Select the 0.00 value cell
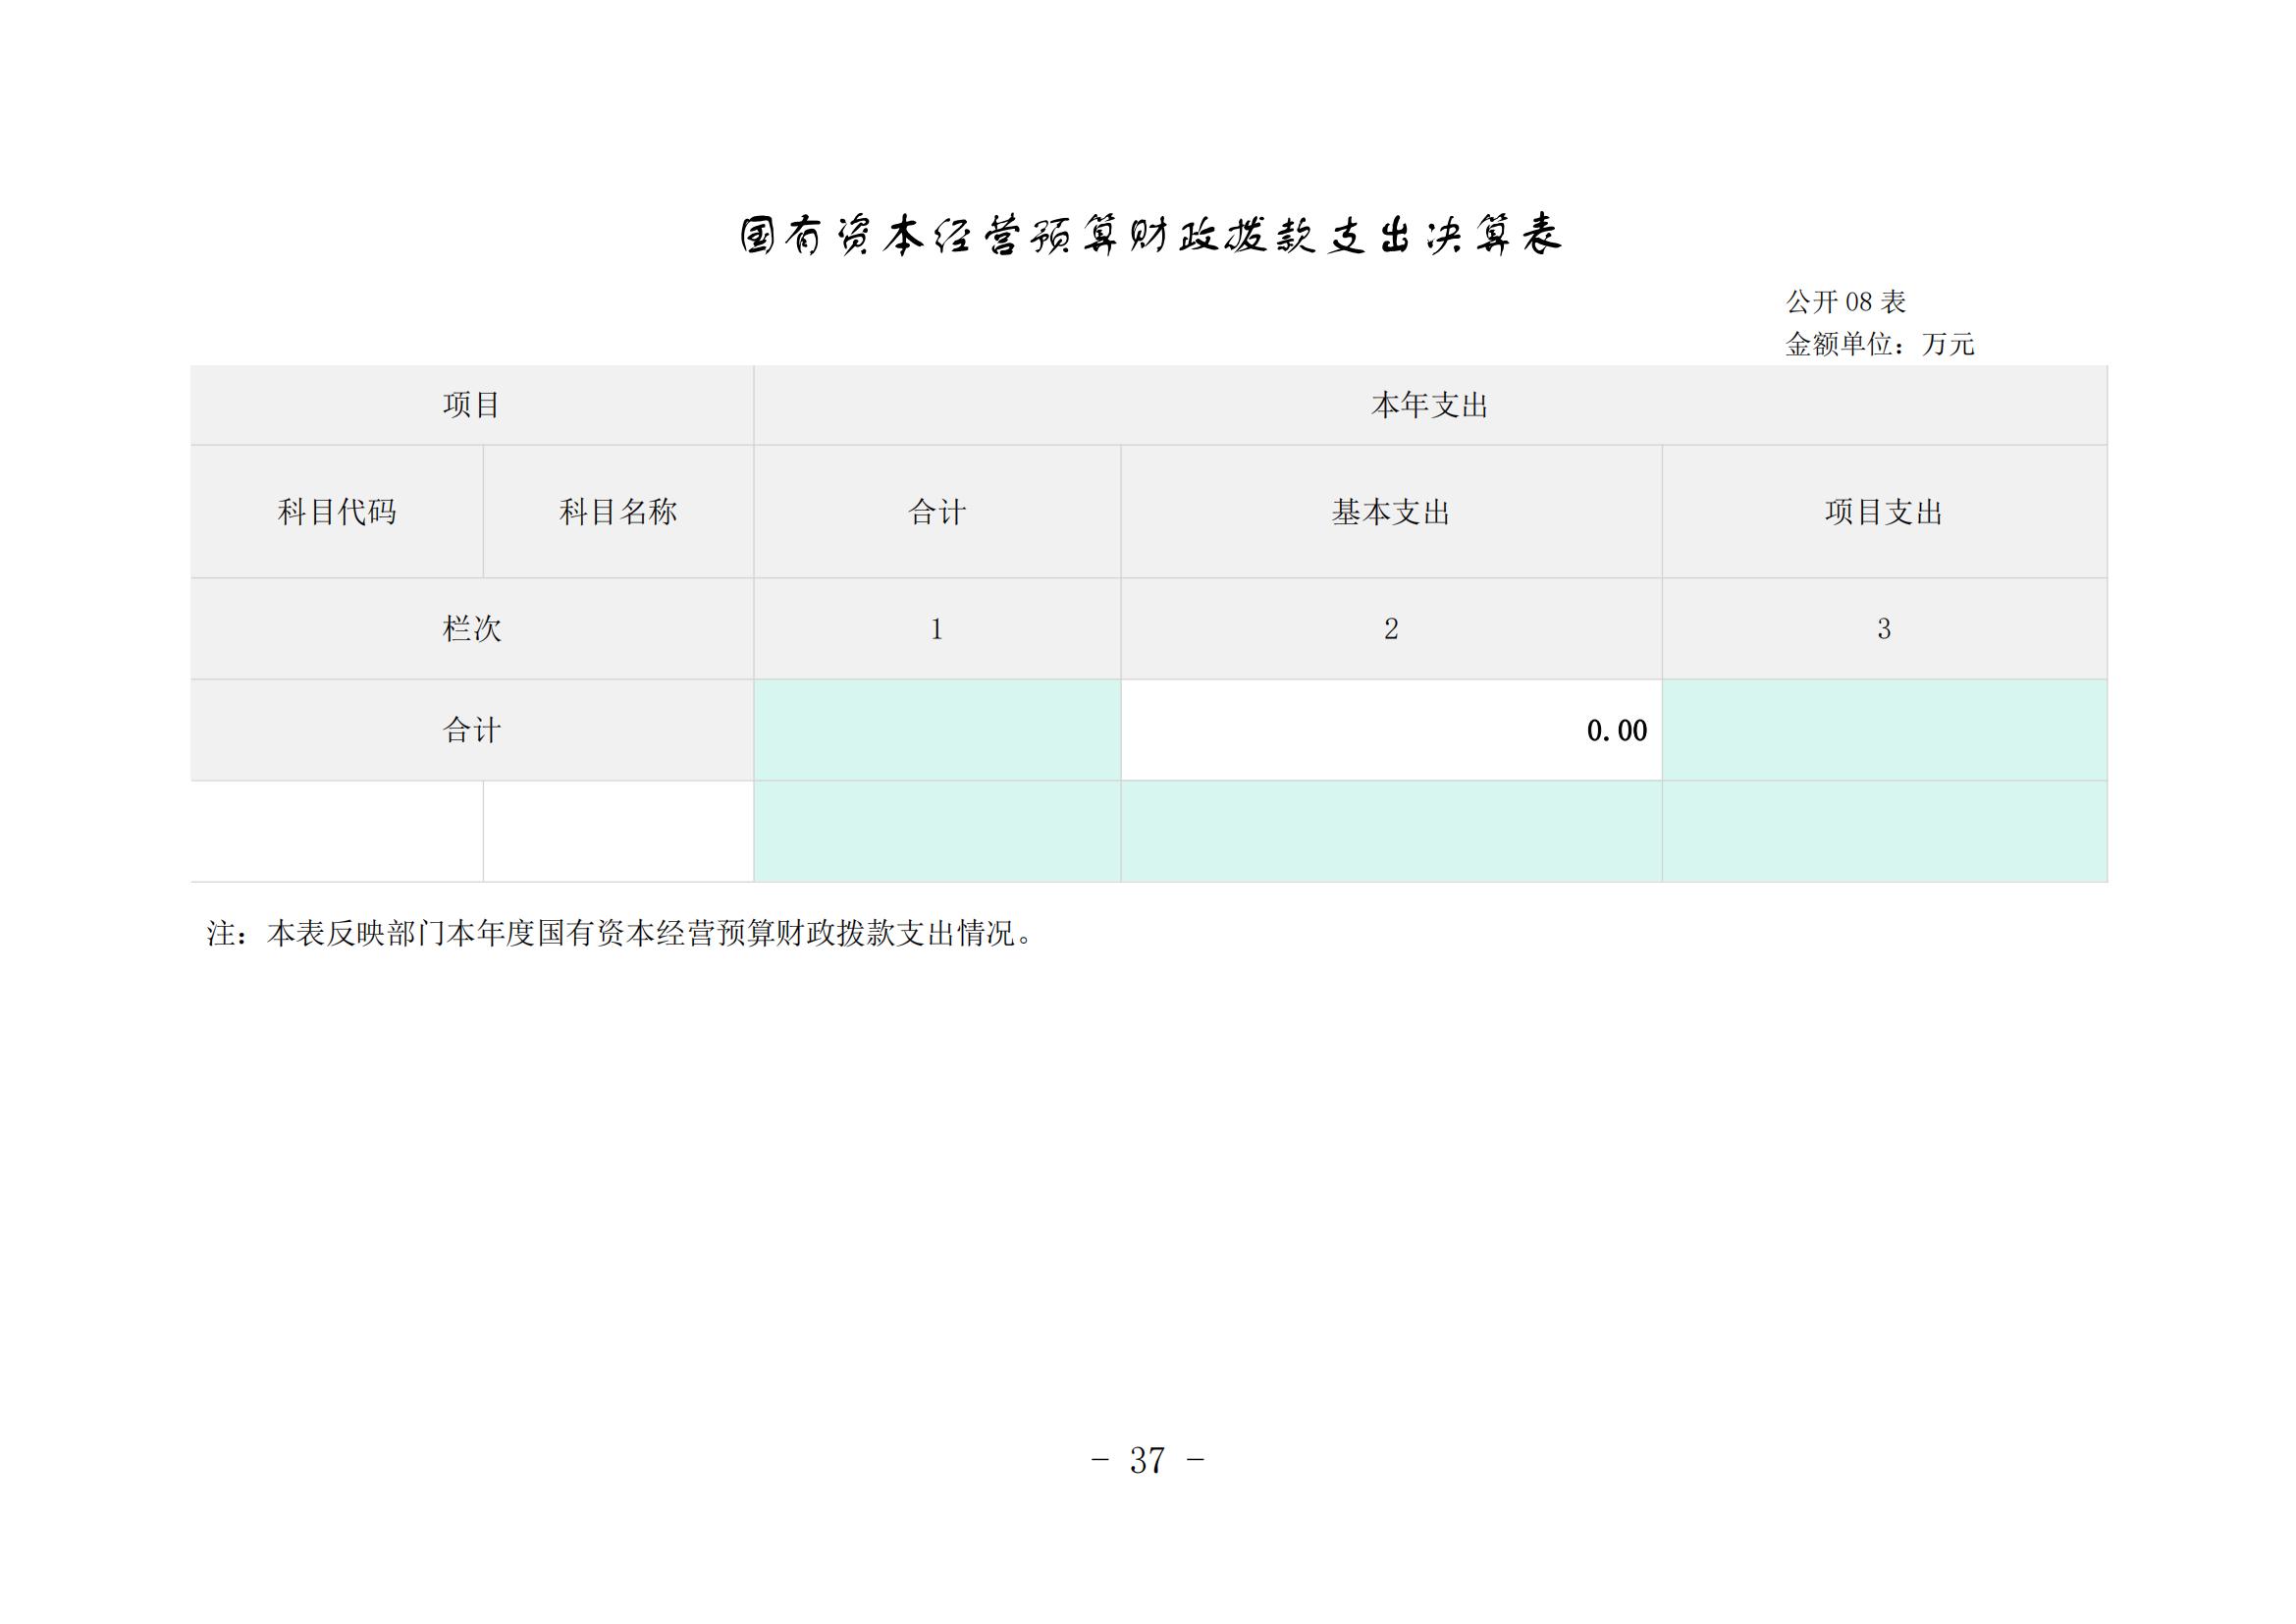 click(x=1391, y=730)
